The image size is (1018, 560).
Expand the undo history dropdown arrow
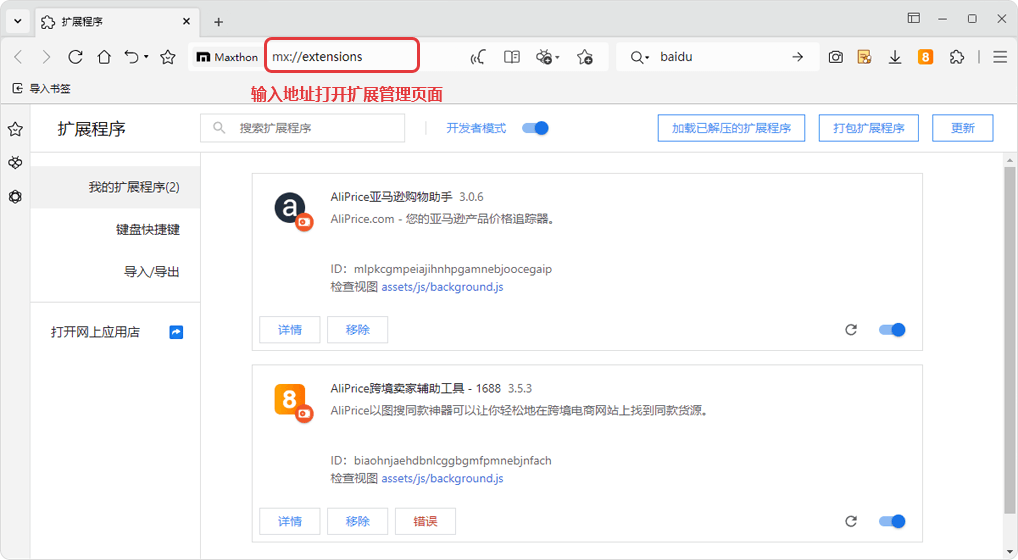point(146,57)
